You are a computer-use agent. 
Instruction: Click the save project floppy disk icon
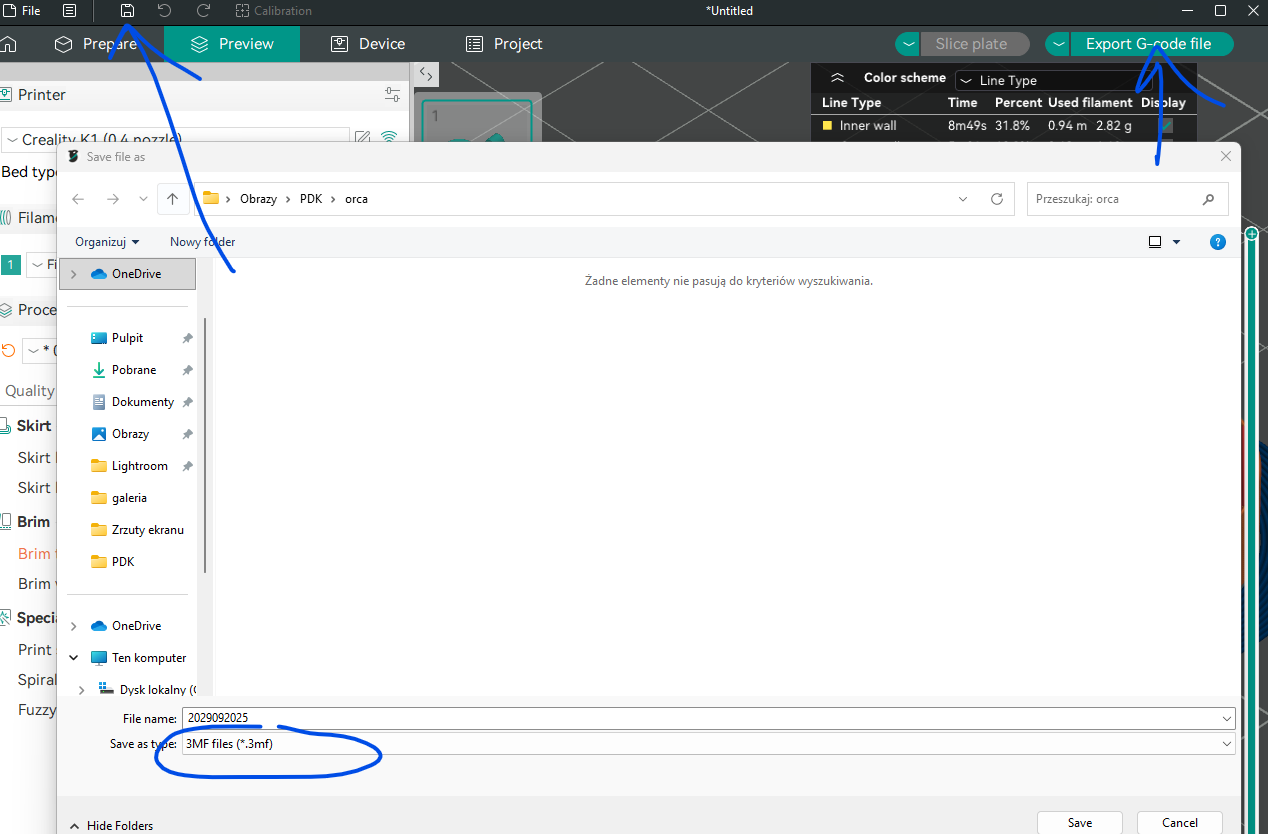tap(127, 11)
